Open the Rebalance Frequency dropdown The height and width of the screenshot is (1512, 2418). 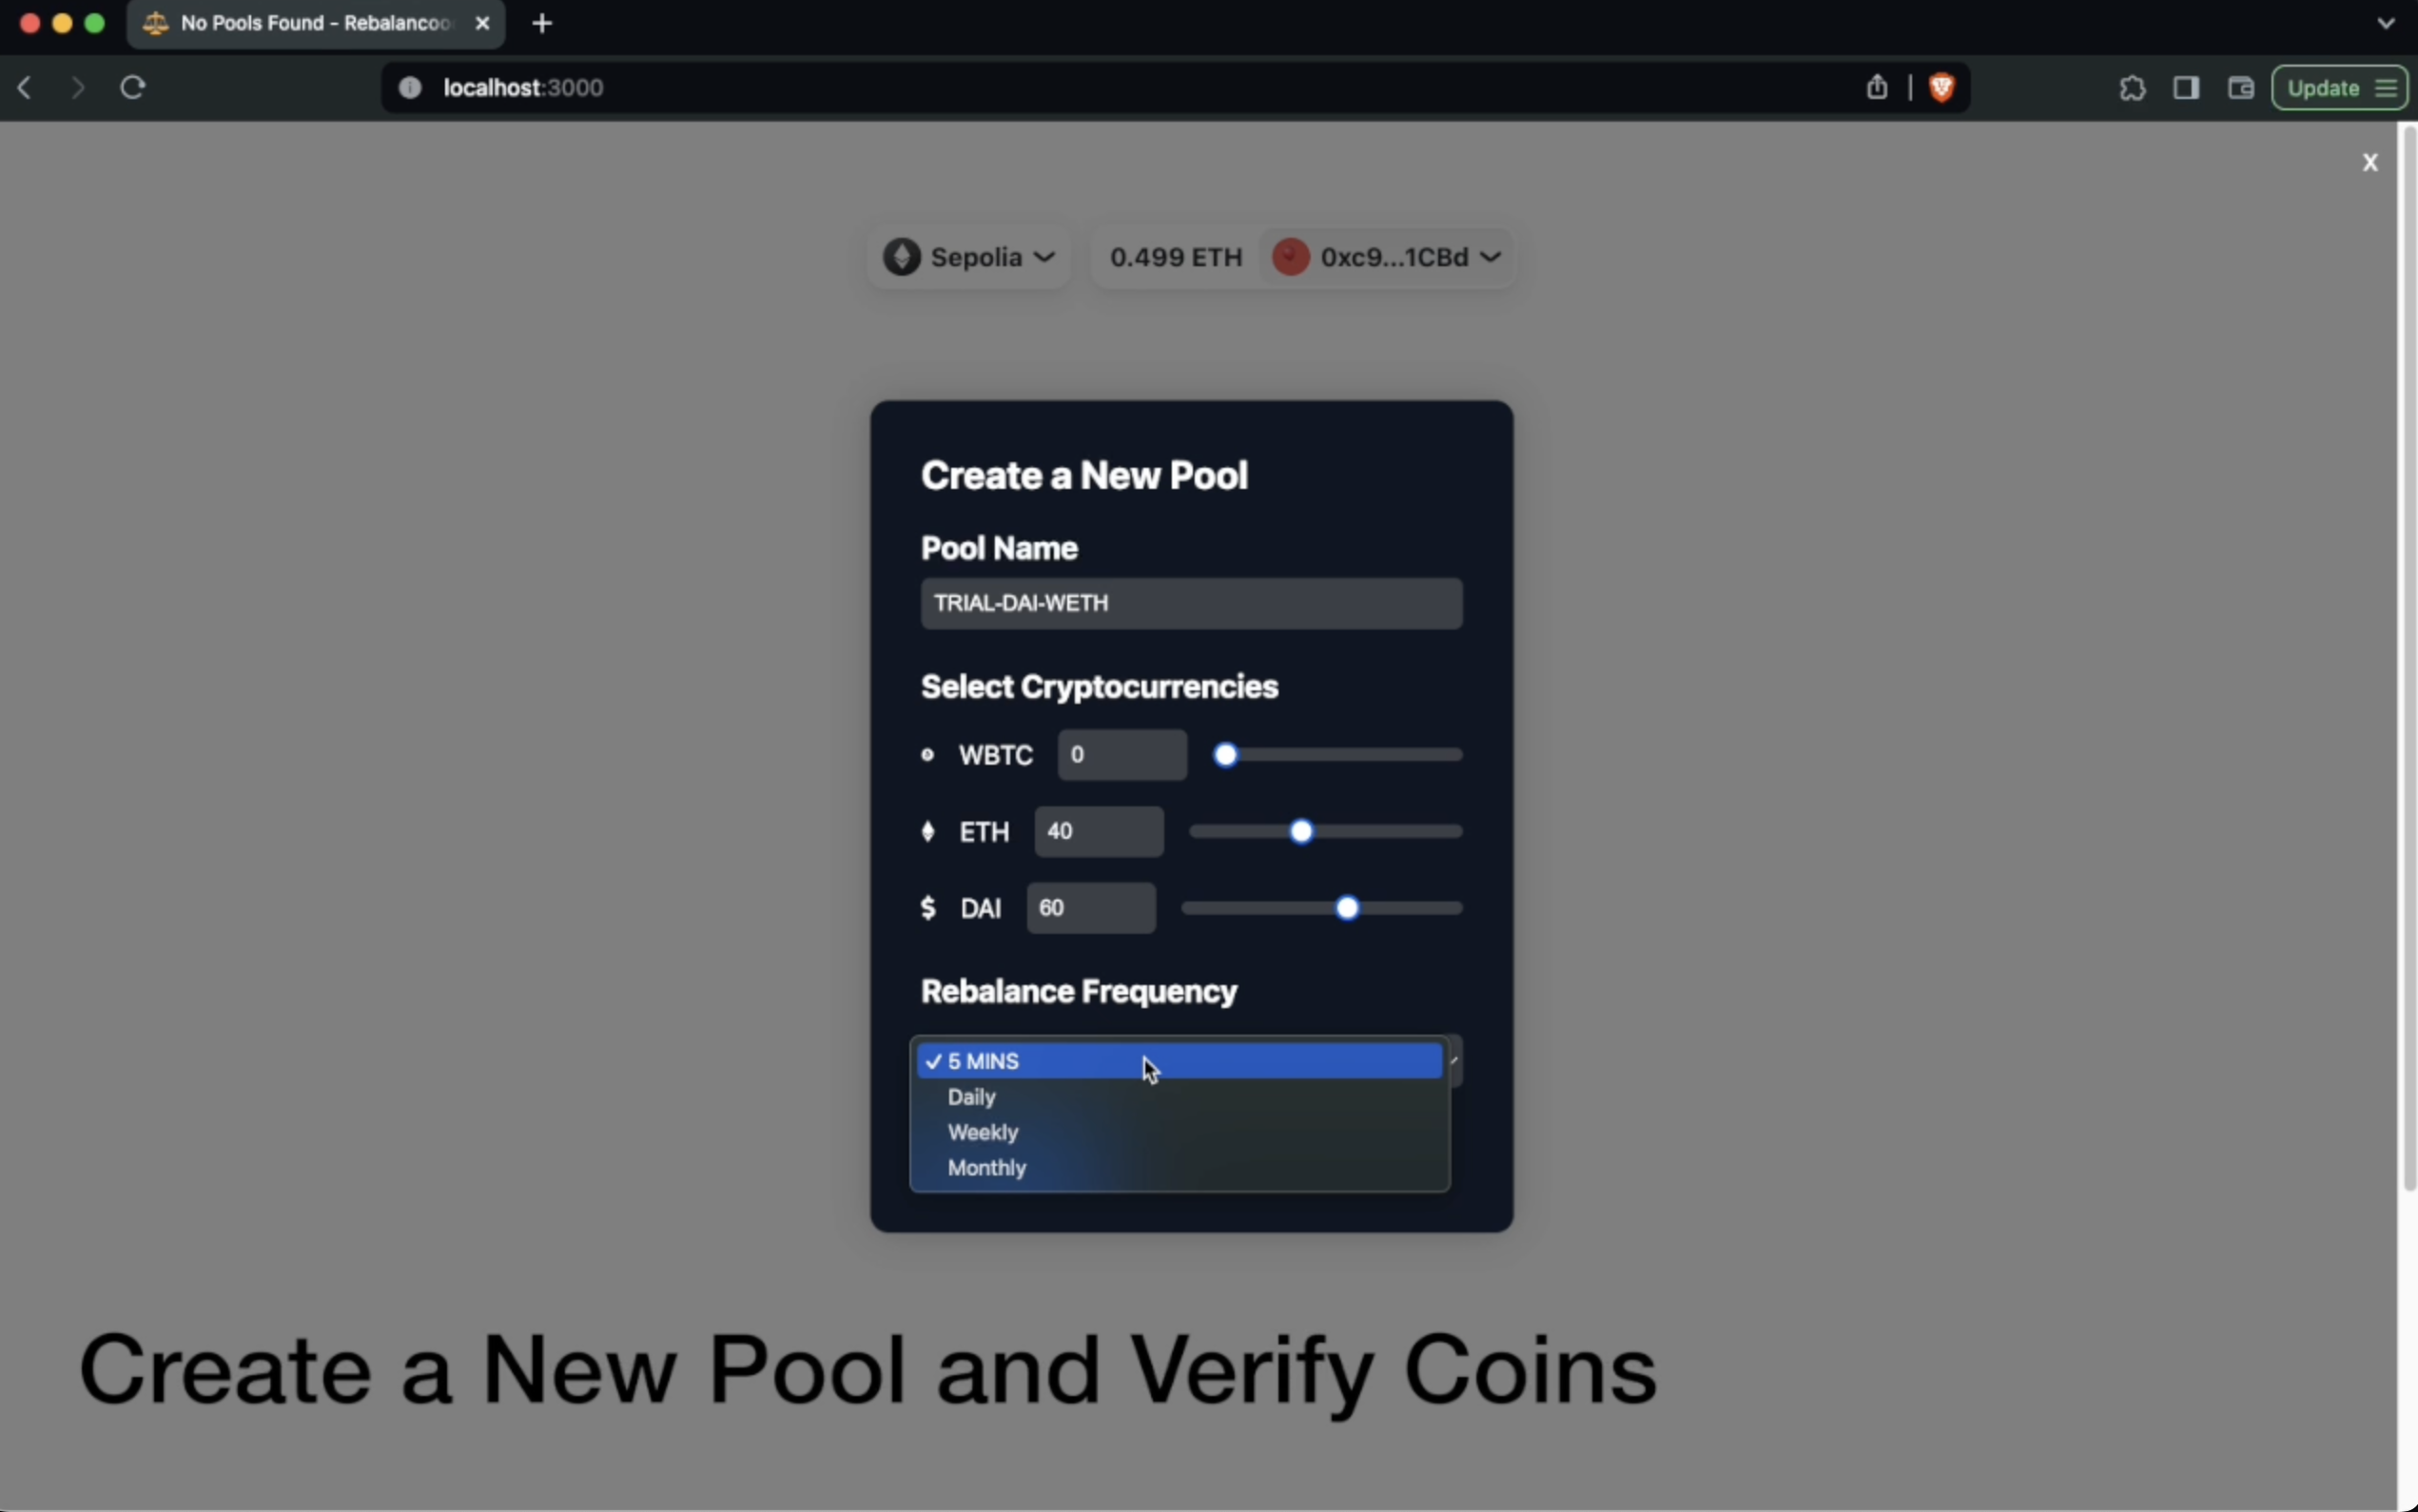click(1192, 1059)
